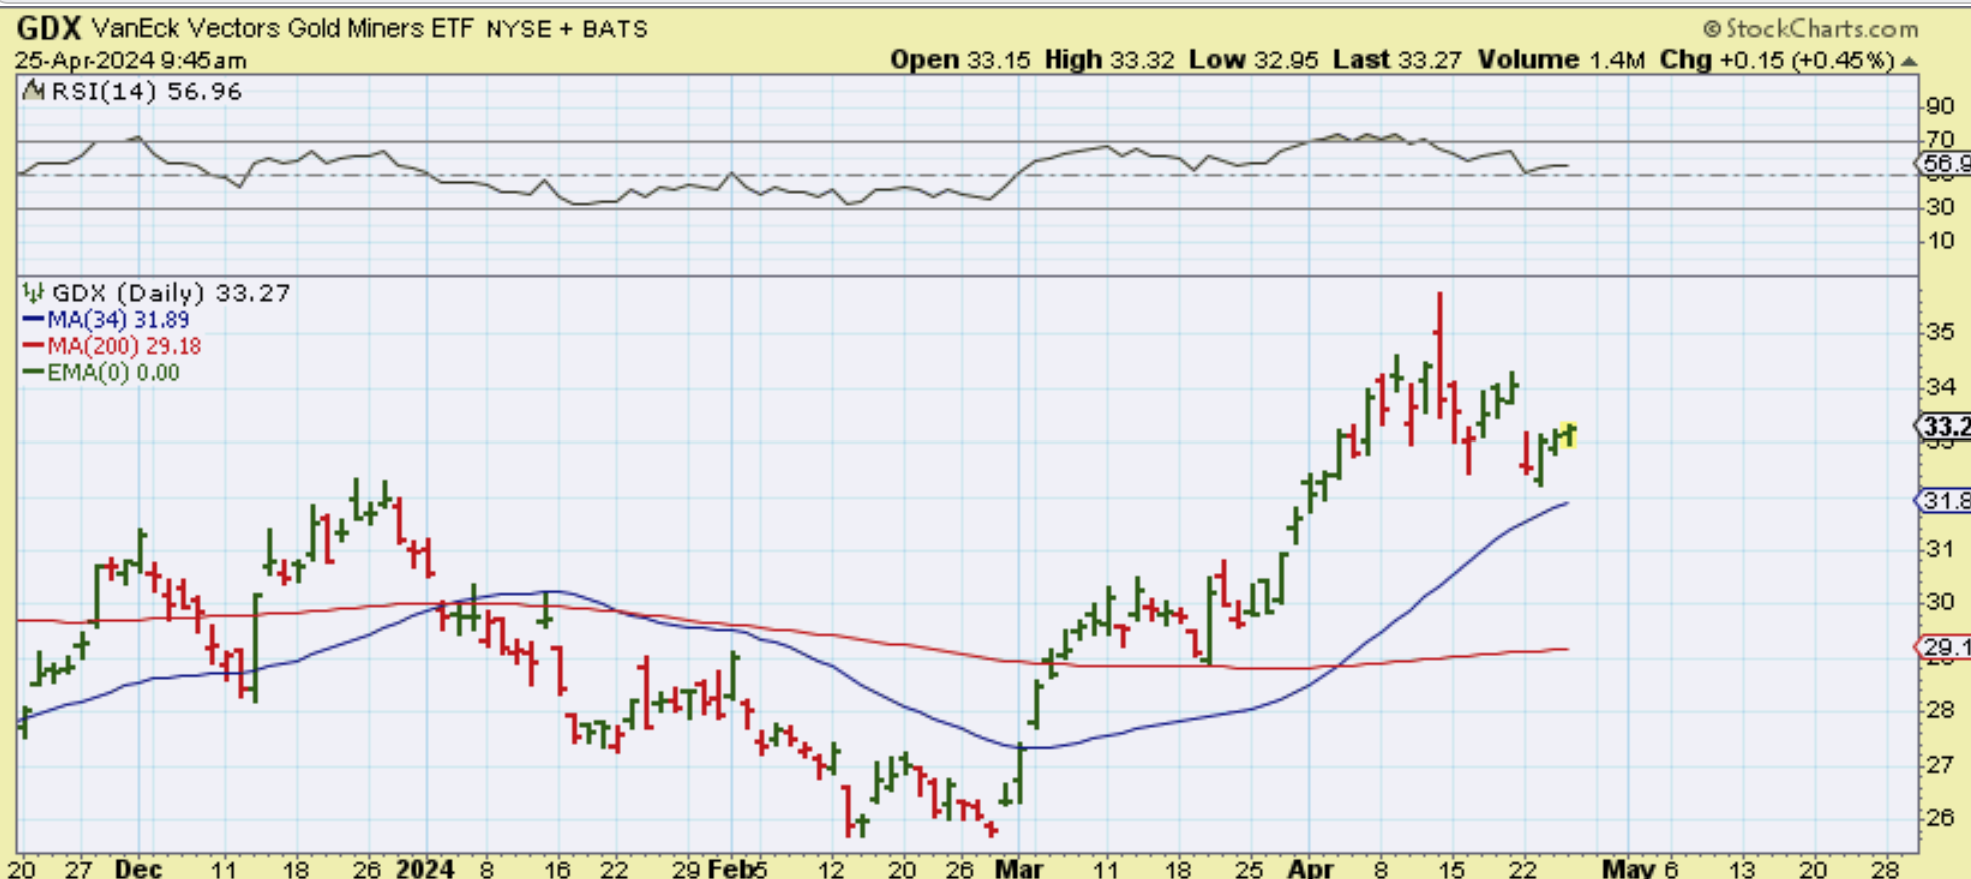
Task: Select the green EMA(0) line swatch in legend
Action: [x=33, y=373]
